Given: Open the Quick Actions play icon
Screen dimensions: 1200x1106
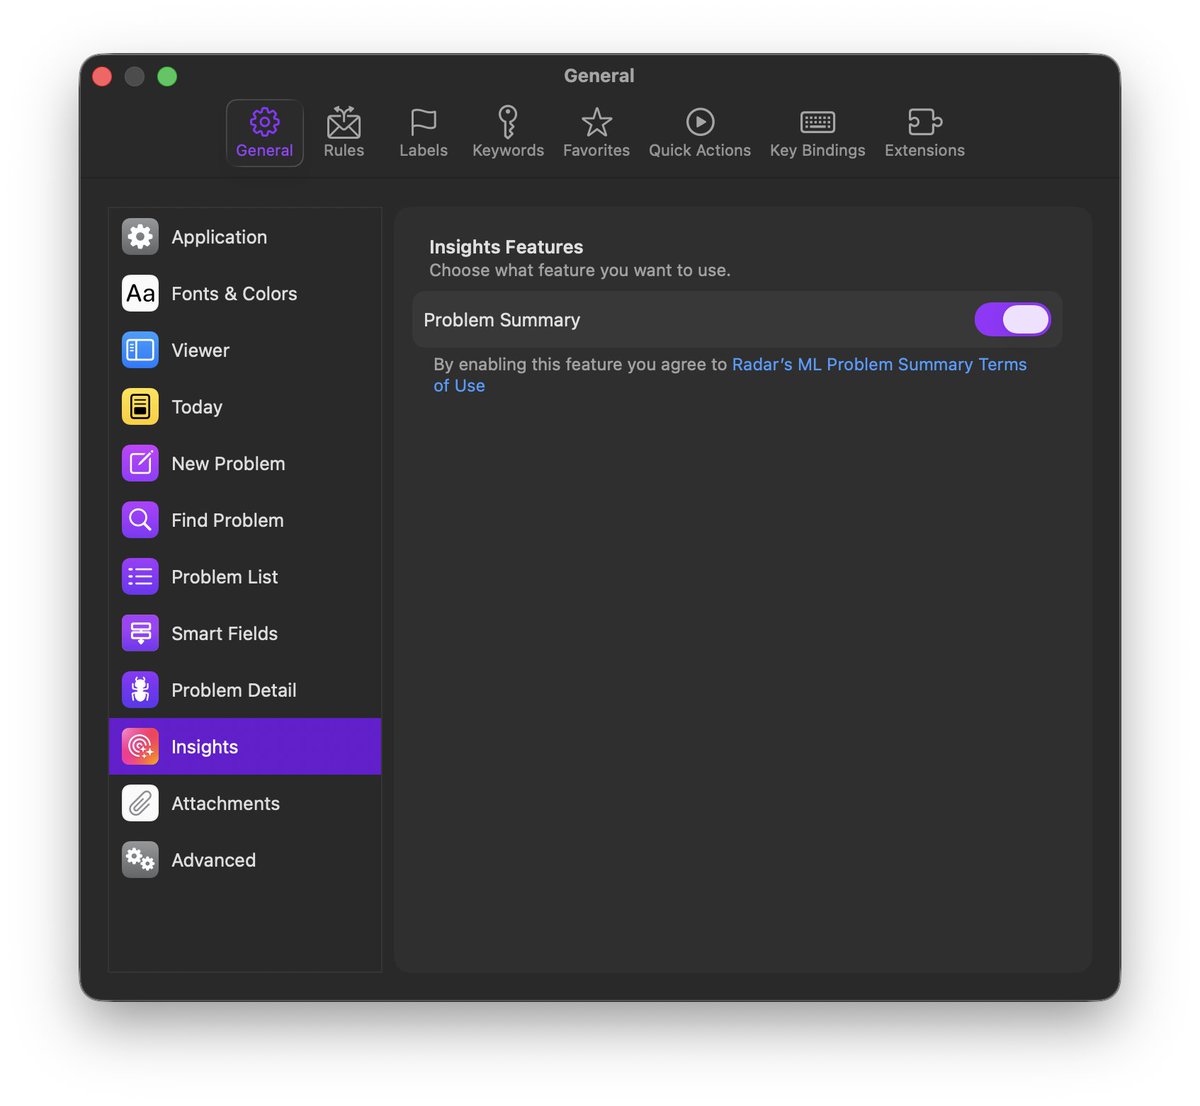Looking at the screenshot, I should pyautogui.click(x=700, y=122).
